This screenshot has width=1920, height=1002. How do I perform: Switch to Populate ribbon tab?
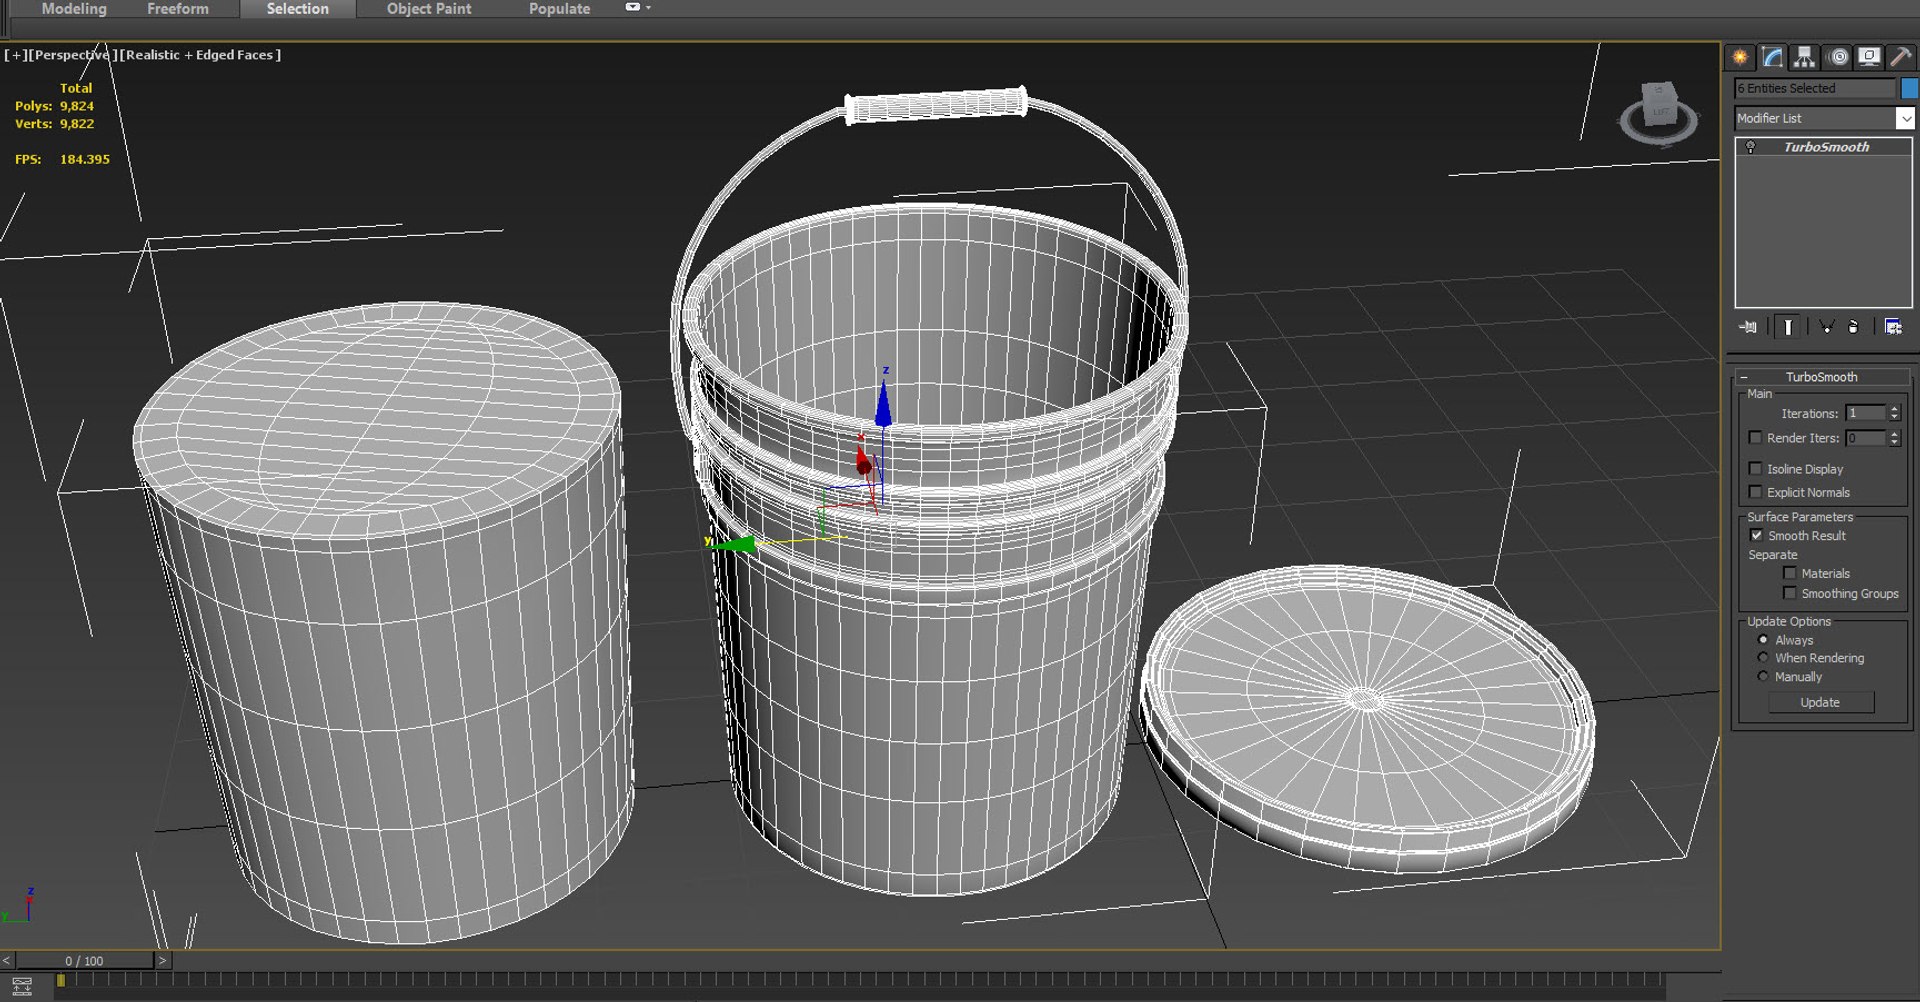click(559, 9)
